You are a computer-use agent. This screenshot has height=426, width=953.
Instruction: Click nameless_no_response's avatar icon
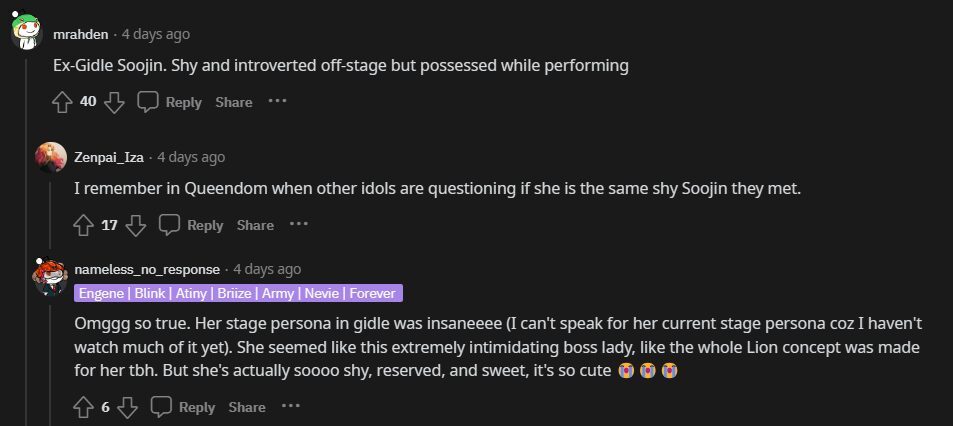tap(51, 277)
